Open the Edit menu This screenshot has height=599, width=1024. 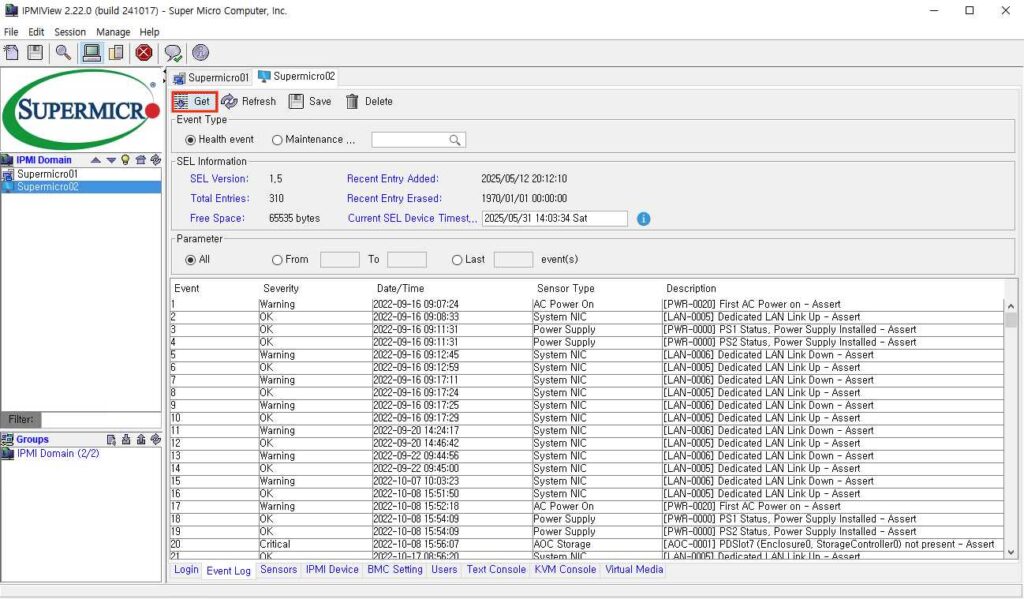[36, 32]
